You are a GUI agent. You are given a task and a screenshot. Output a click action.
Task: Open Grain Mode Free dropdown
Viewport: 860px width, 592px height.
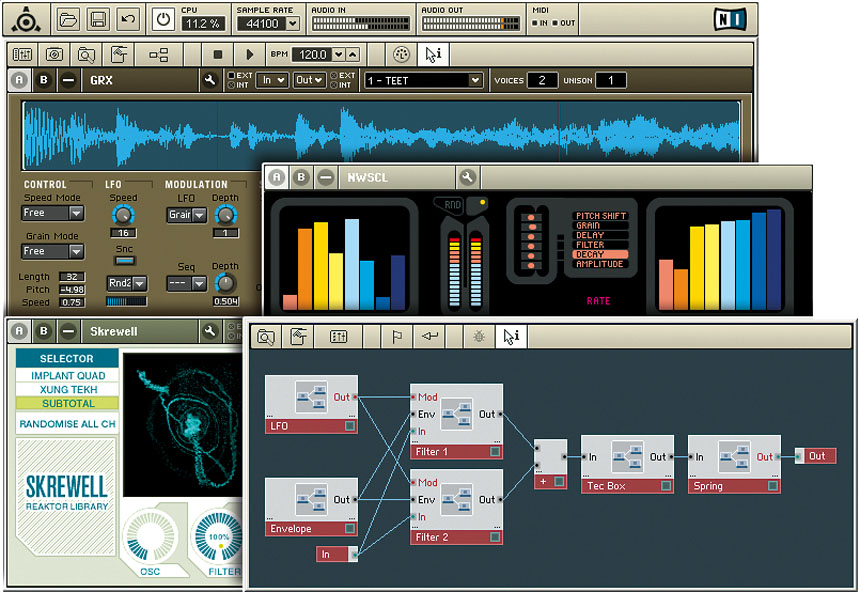coord(53,251)
